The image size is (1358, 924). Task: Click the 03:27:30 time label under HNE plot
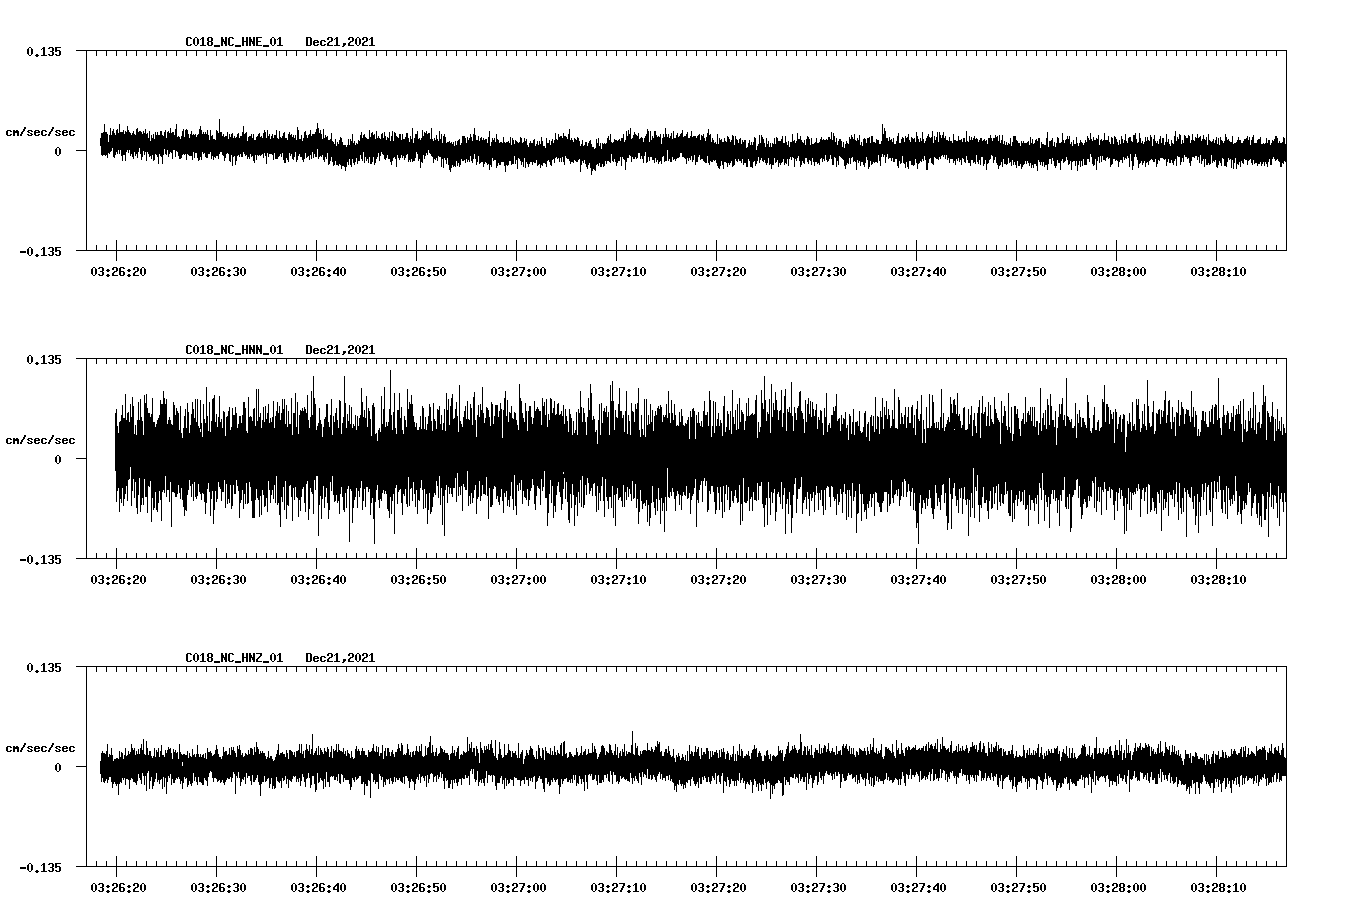point(818,271)
